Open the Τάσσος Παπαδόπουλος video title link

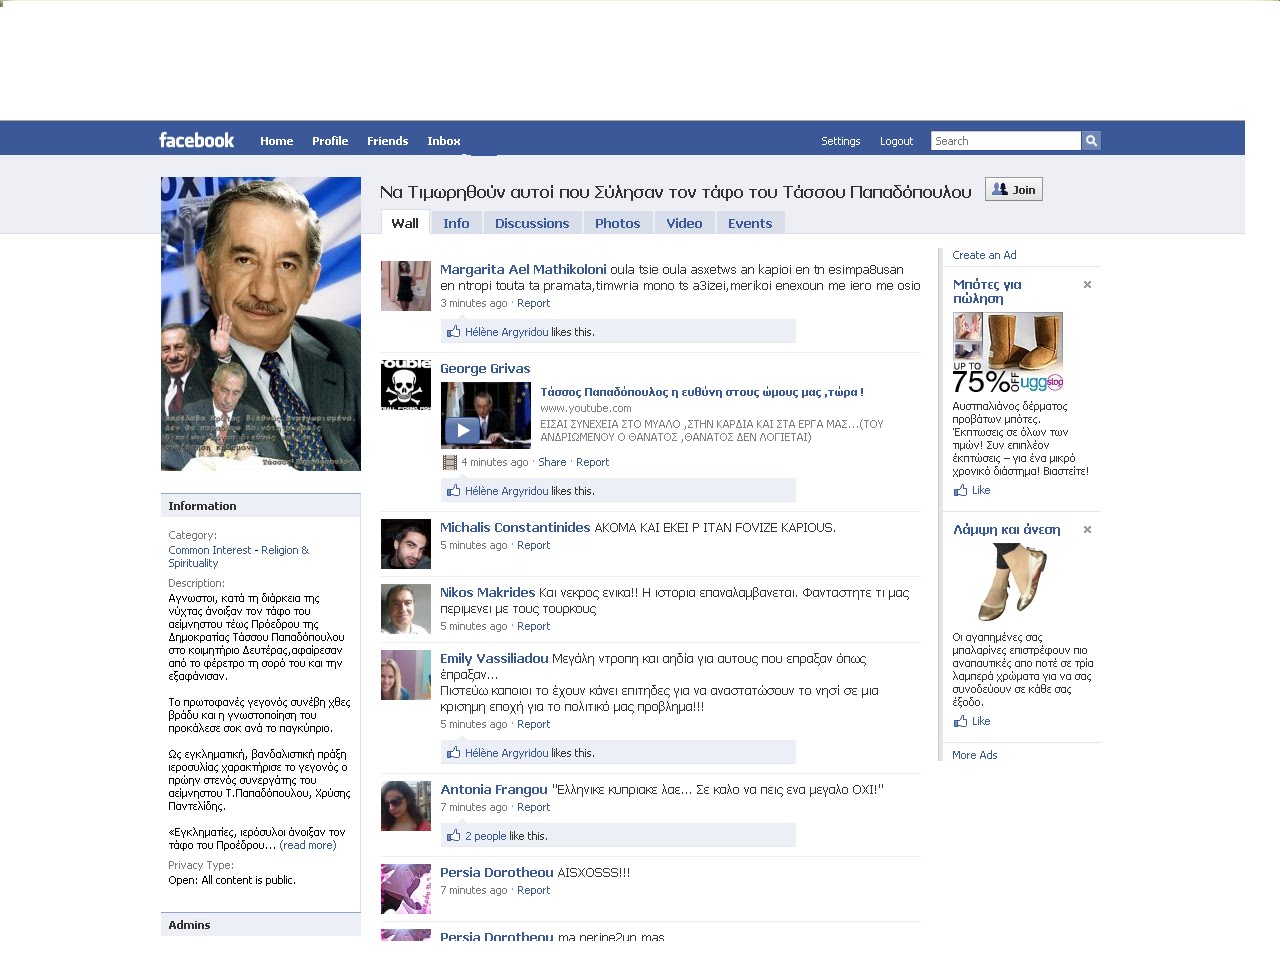[x=702, y=392]
